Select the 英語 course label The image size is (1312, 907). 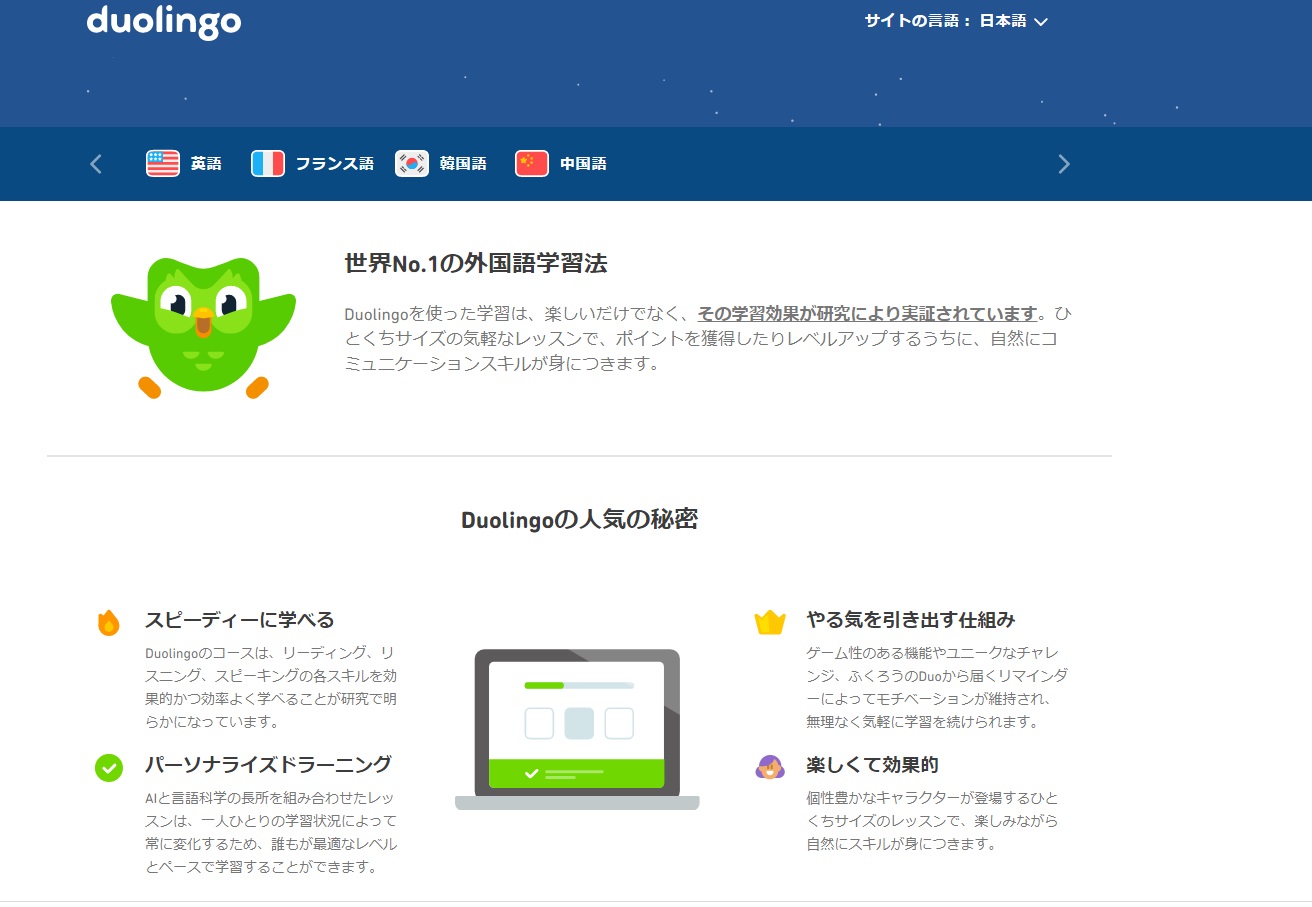pyautogui.click(x=206, y=164)
